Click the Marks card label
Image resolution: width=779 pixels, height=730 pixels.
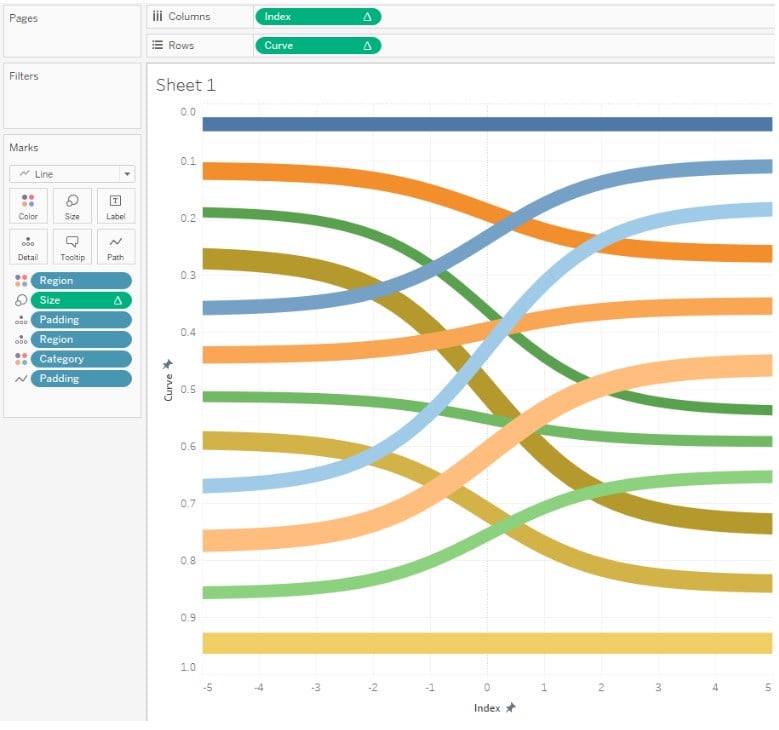pos(23,148)
